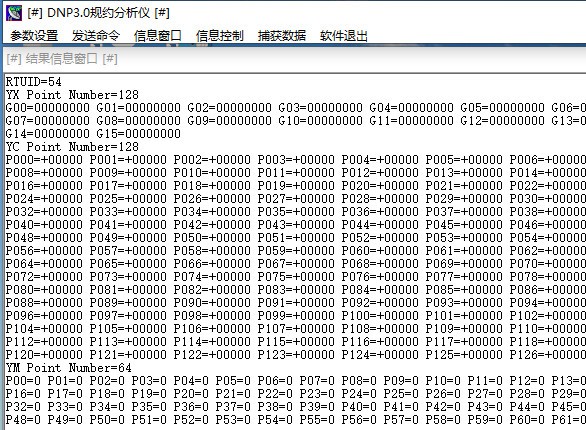Click the P029=+00000 value

click(x=464, y=199)
